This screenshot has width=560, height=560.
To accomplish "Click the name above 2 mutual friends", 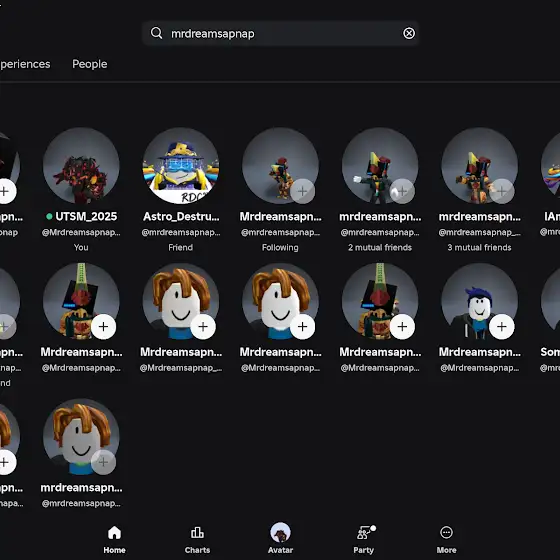I will (380, 216).
